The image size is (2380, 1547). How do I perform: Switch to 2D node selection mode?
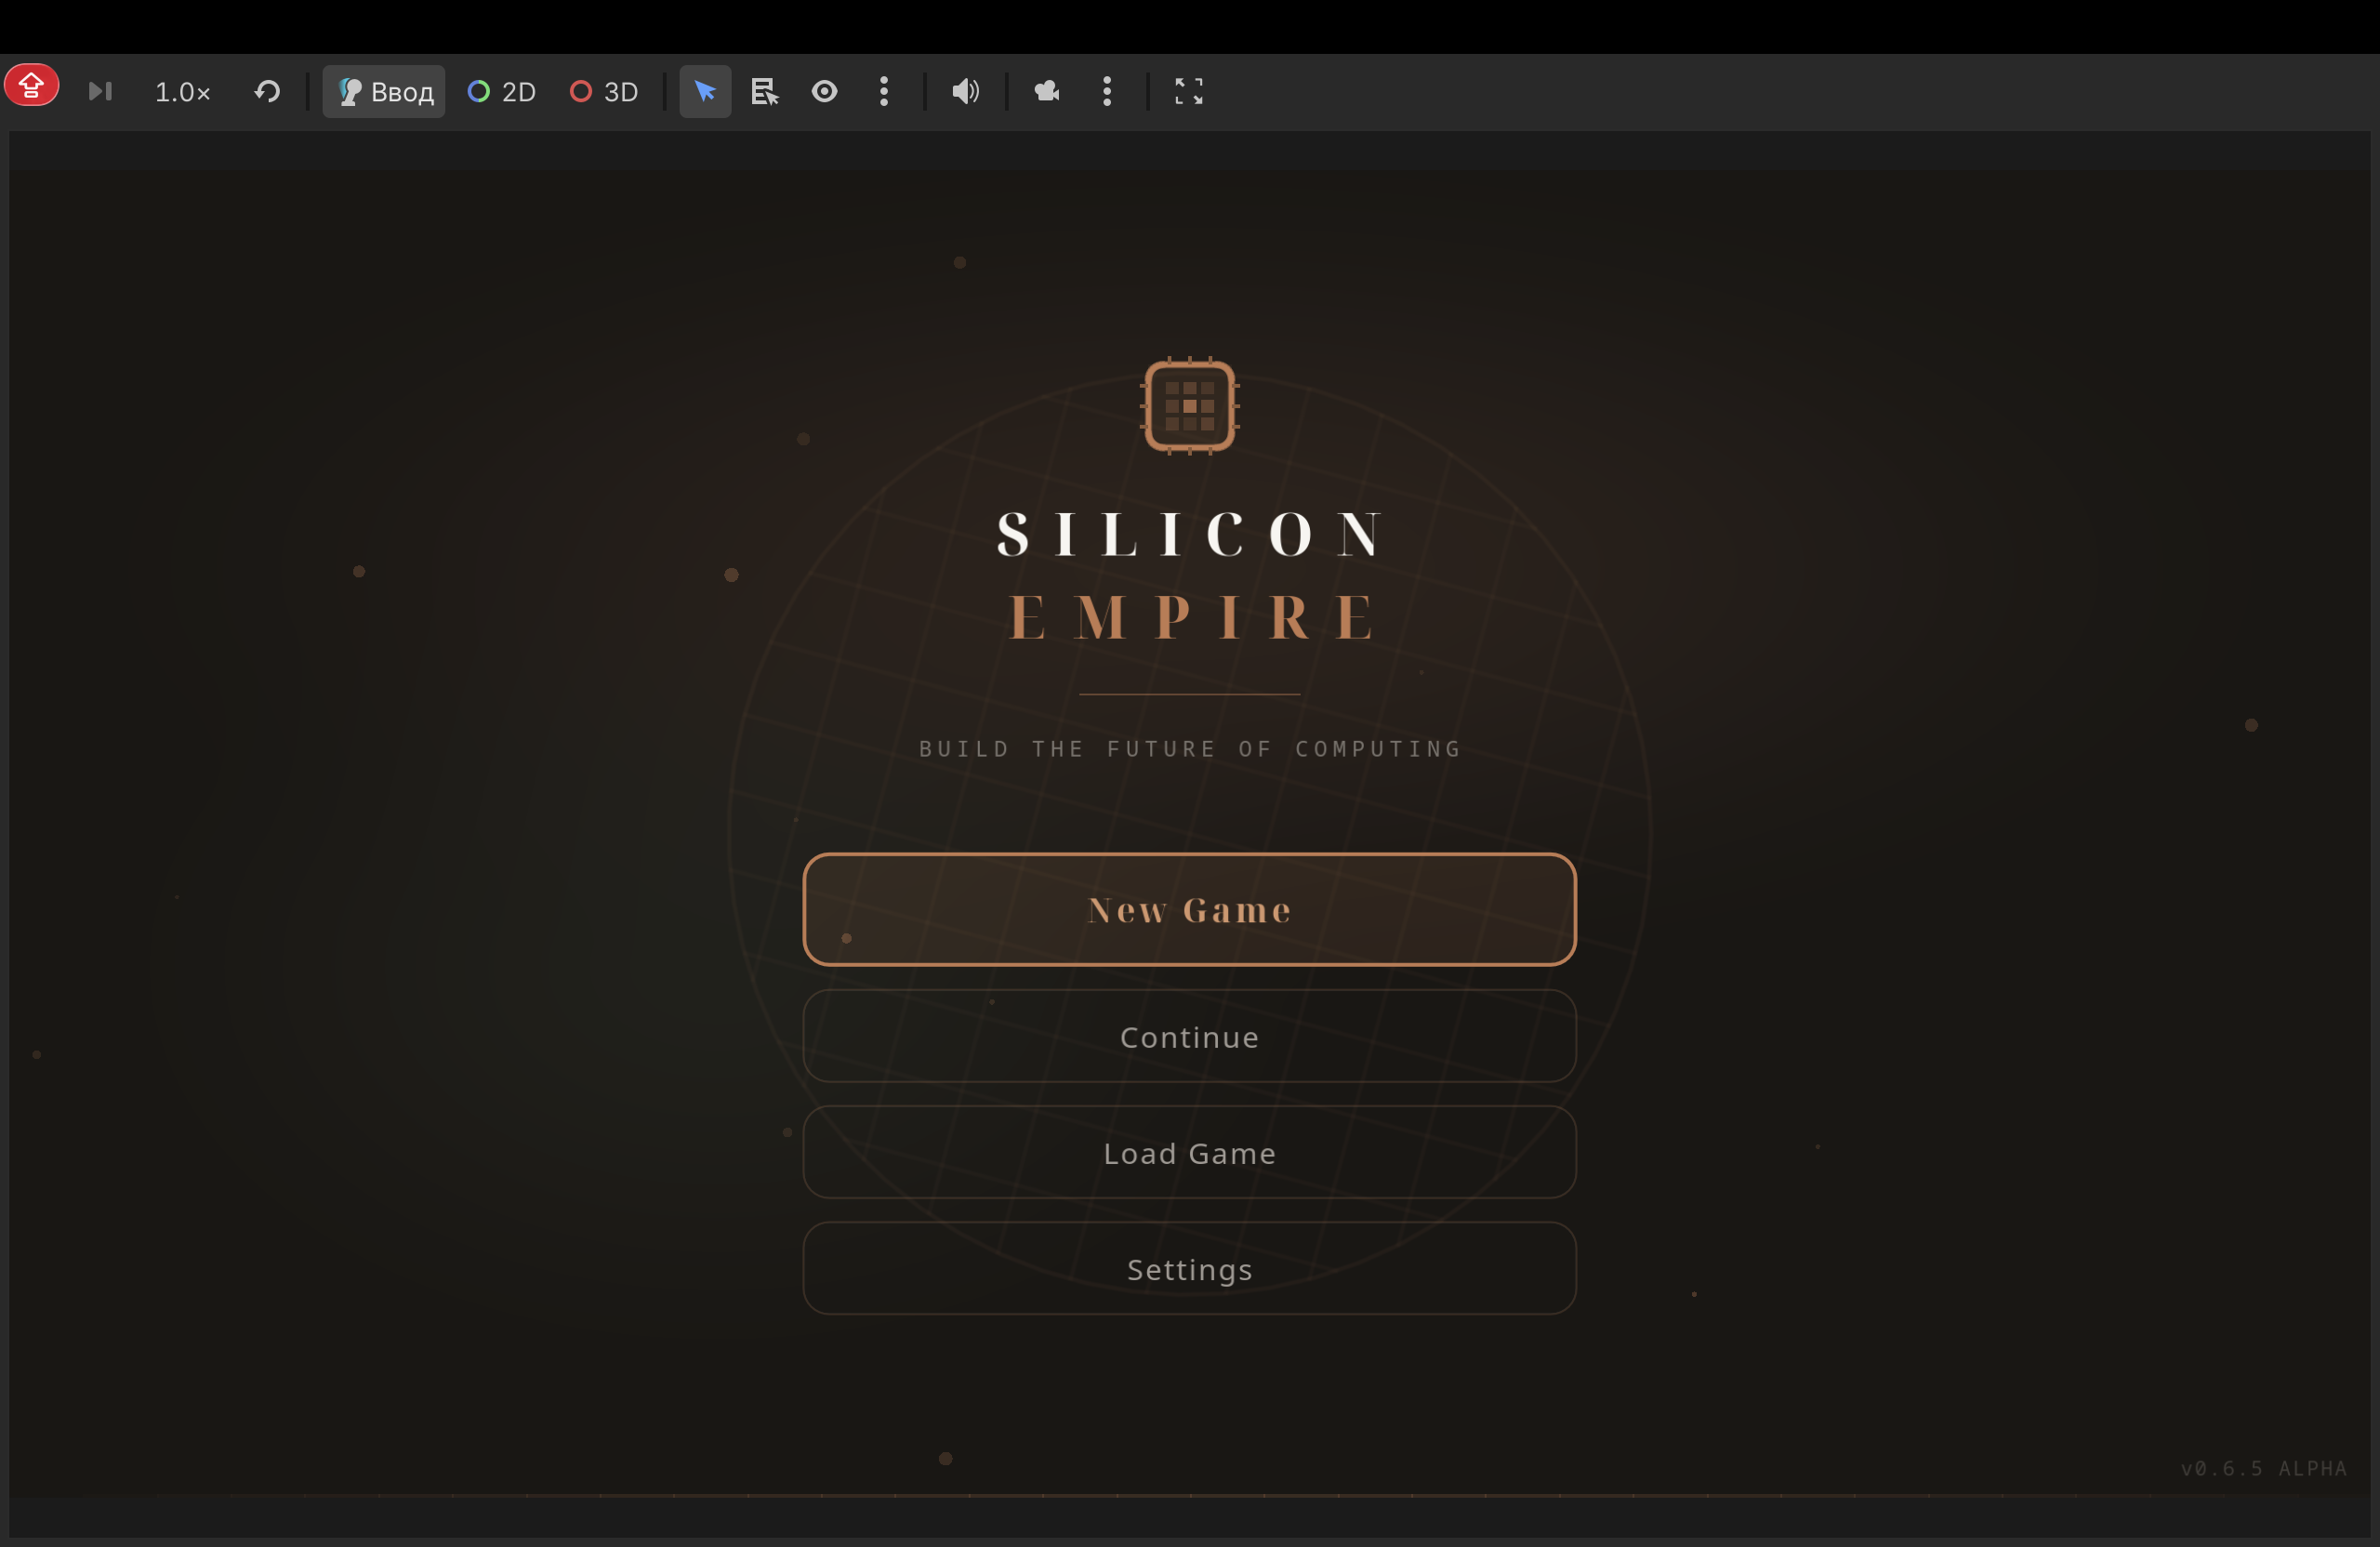502,92
